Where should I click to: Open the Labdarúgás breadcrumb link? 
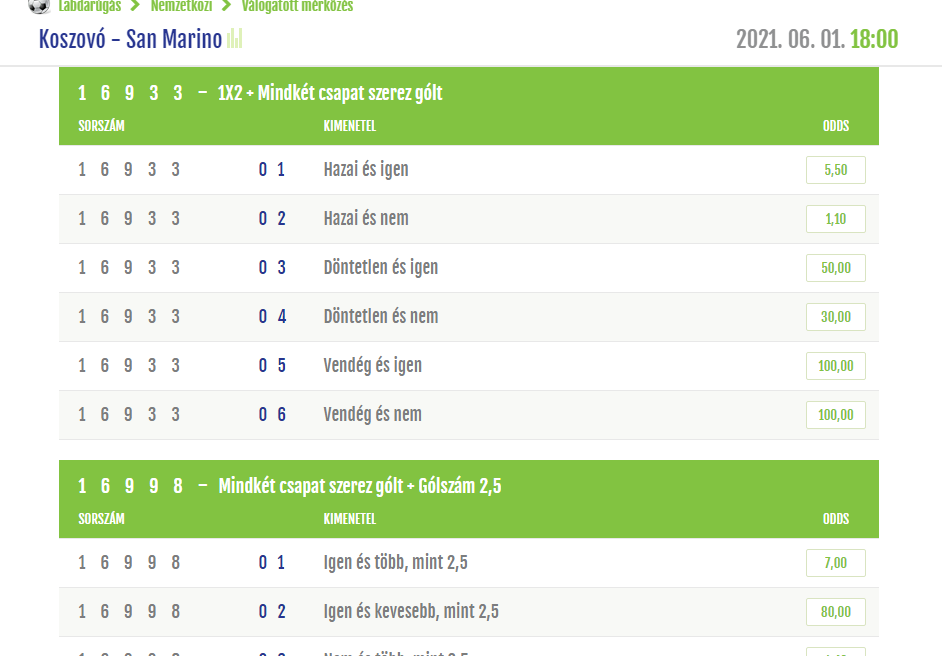pos(89,6)
